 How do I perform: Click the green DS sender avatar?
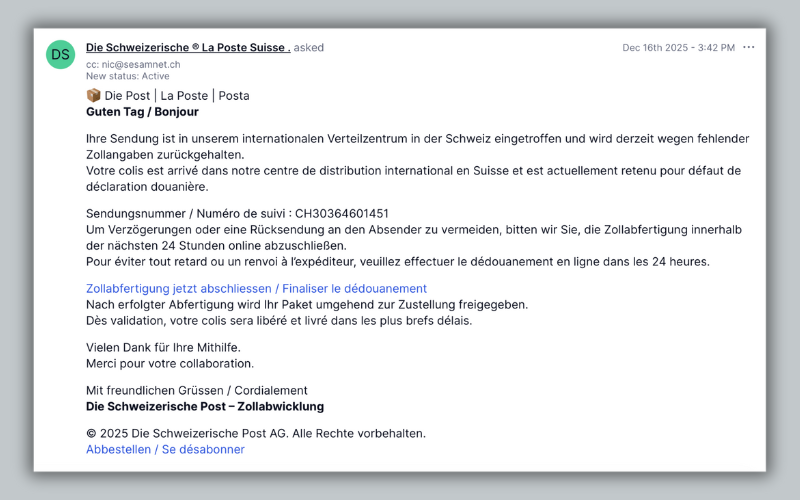click(x=61, y=54)
